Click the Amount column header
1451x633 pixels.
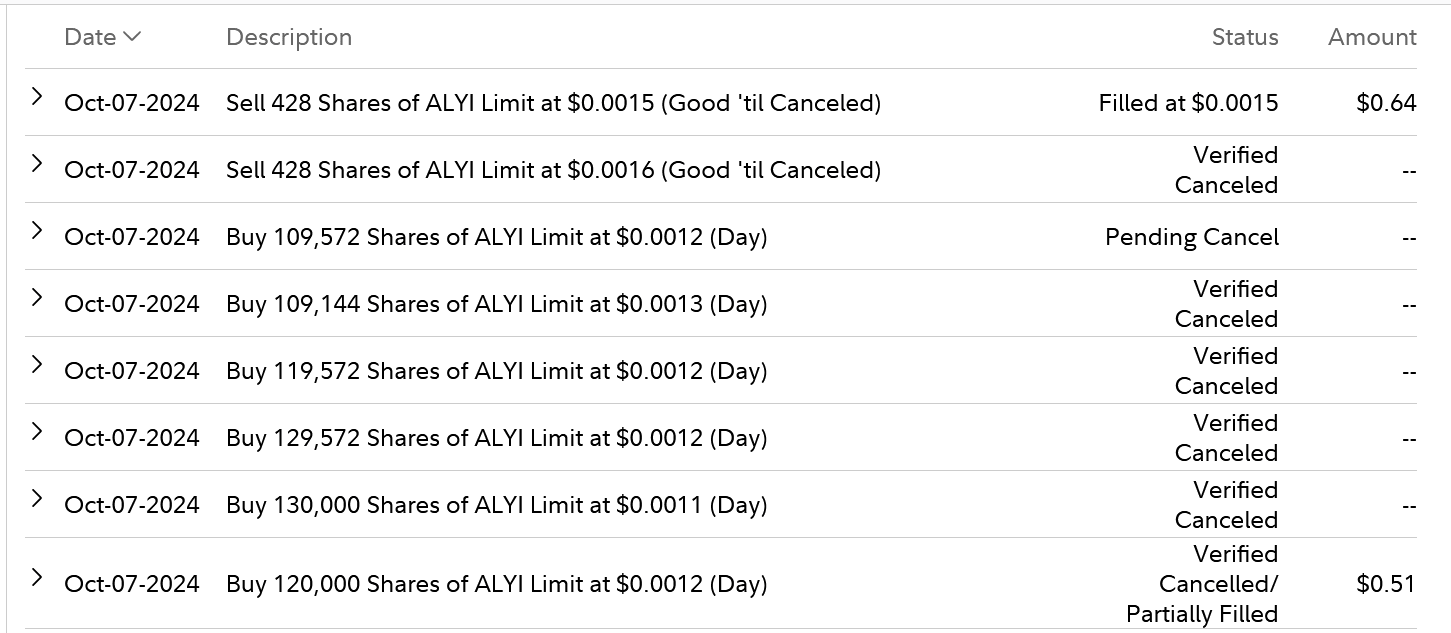(x=1371, y=37)
